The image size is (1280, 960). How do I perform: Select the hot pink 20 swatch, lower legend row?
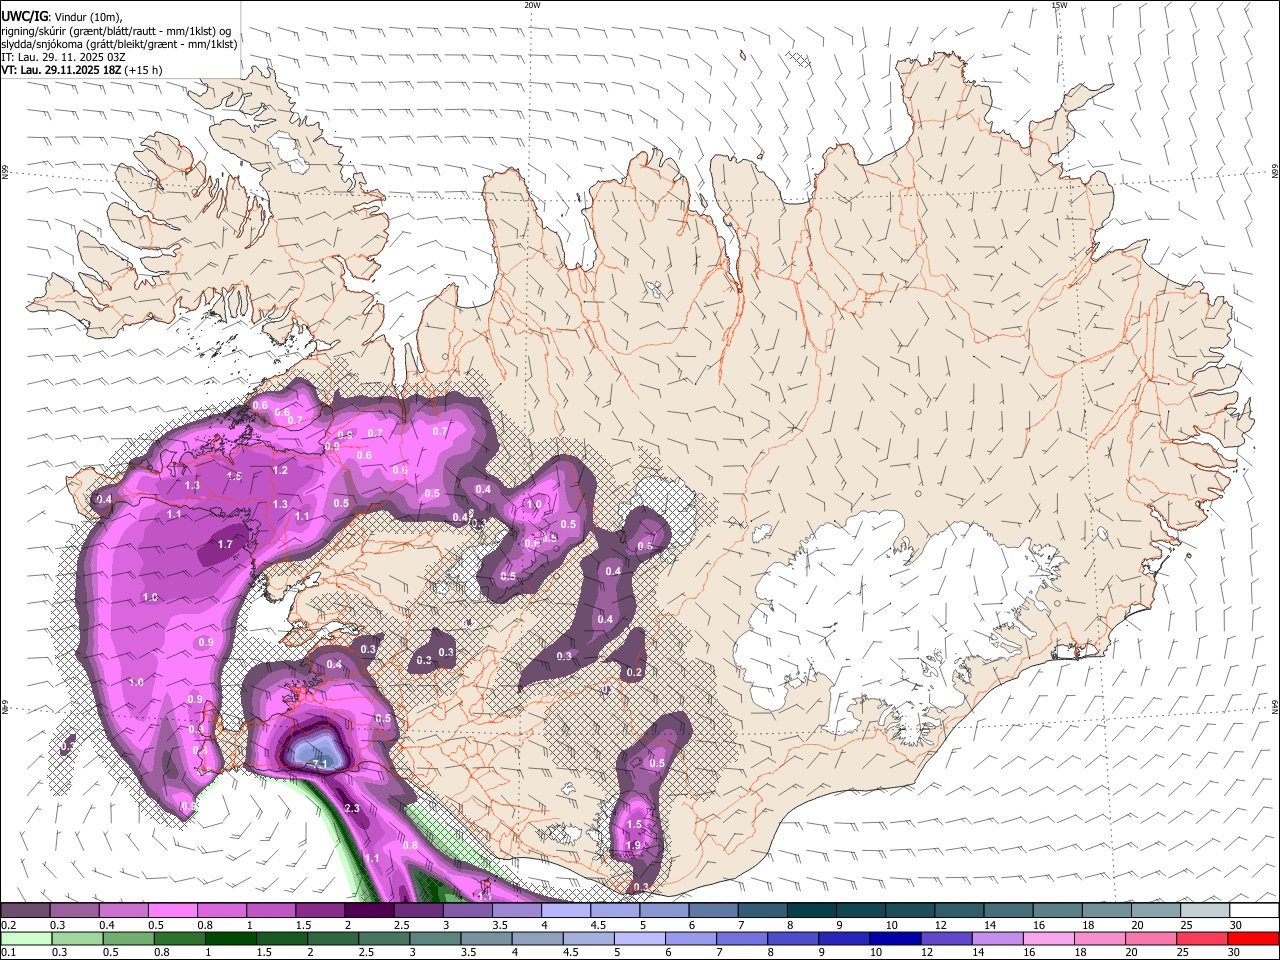[x=1152, y=939]
